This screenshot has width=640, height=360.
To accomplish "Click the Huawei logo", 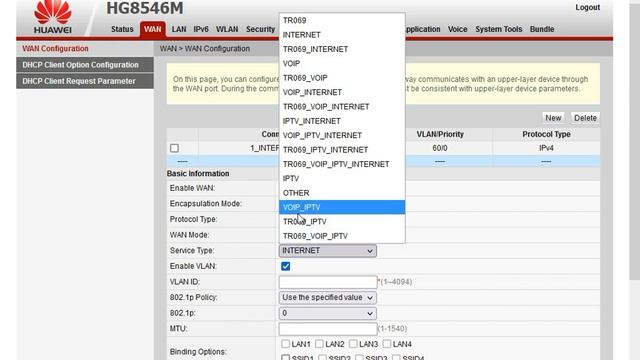I will coord(53,17).
